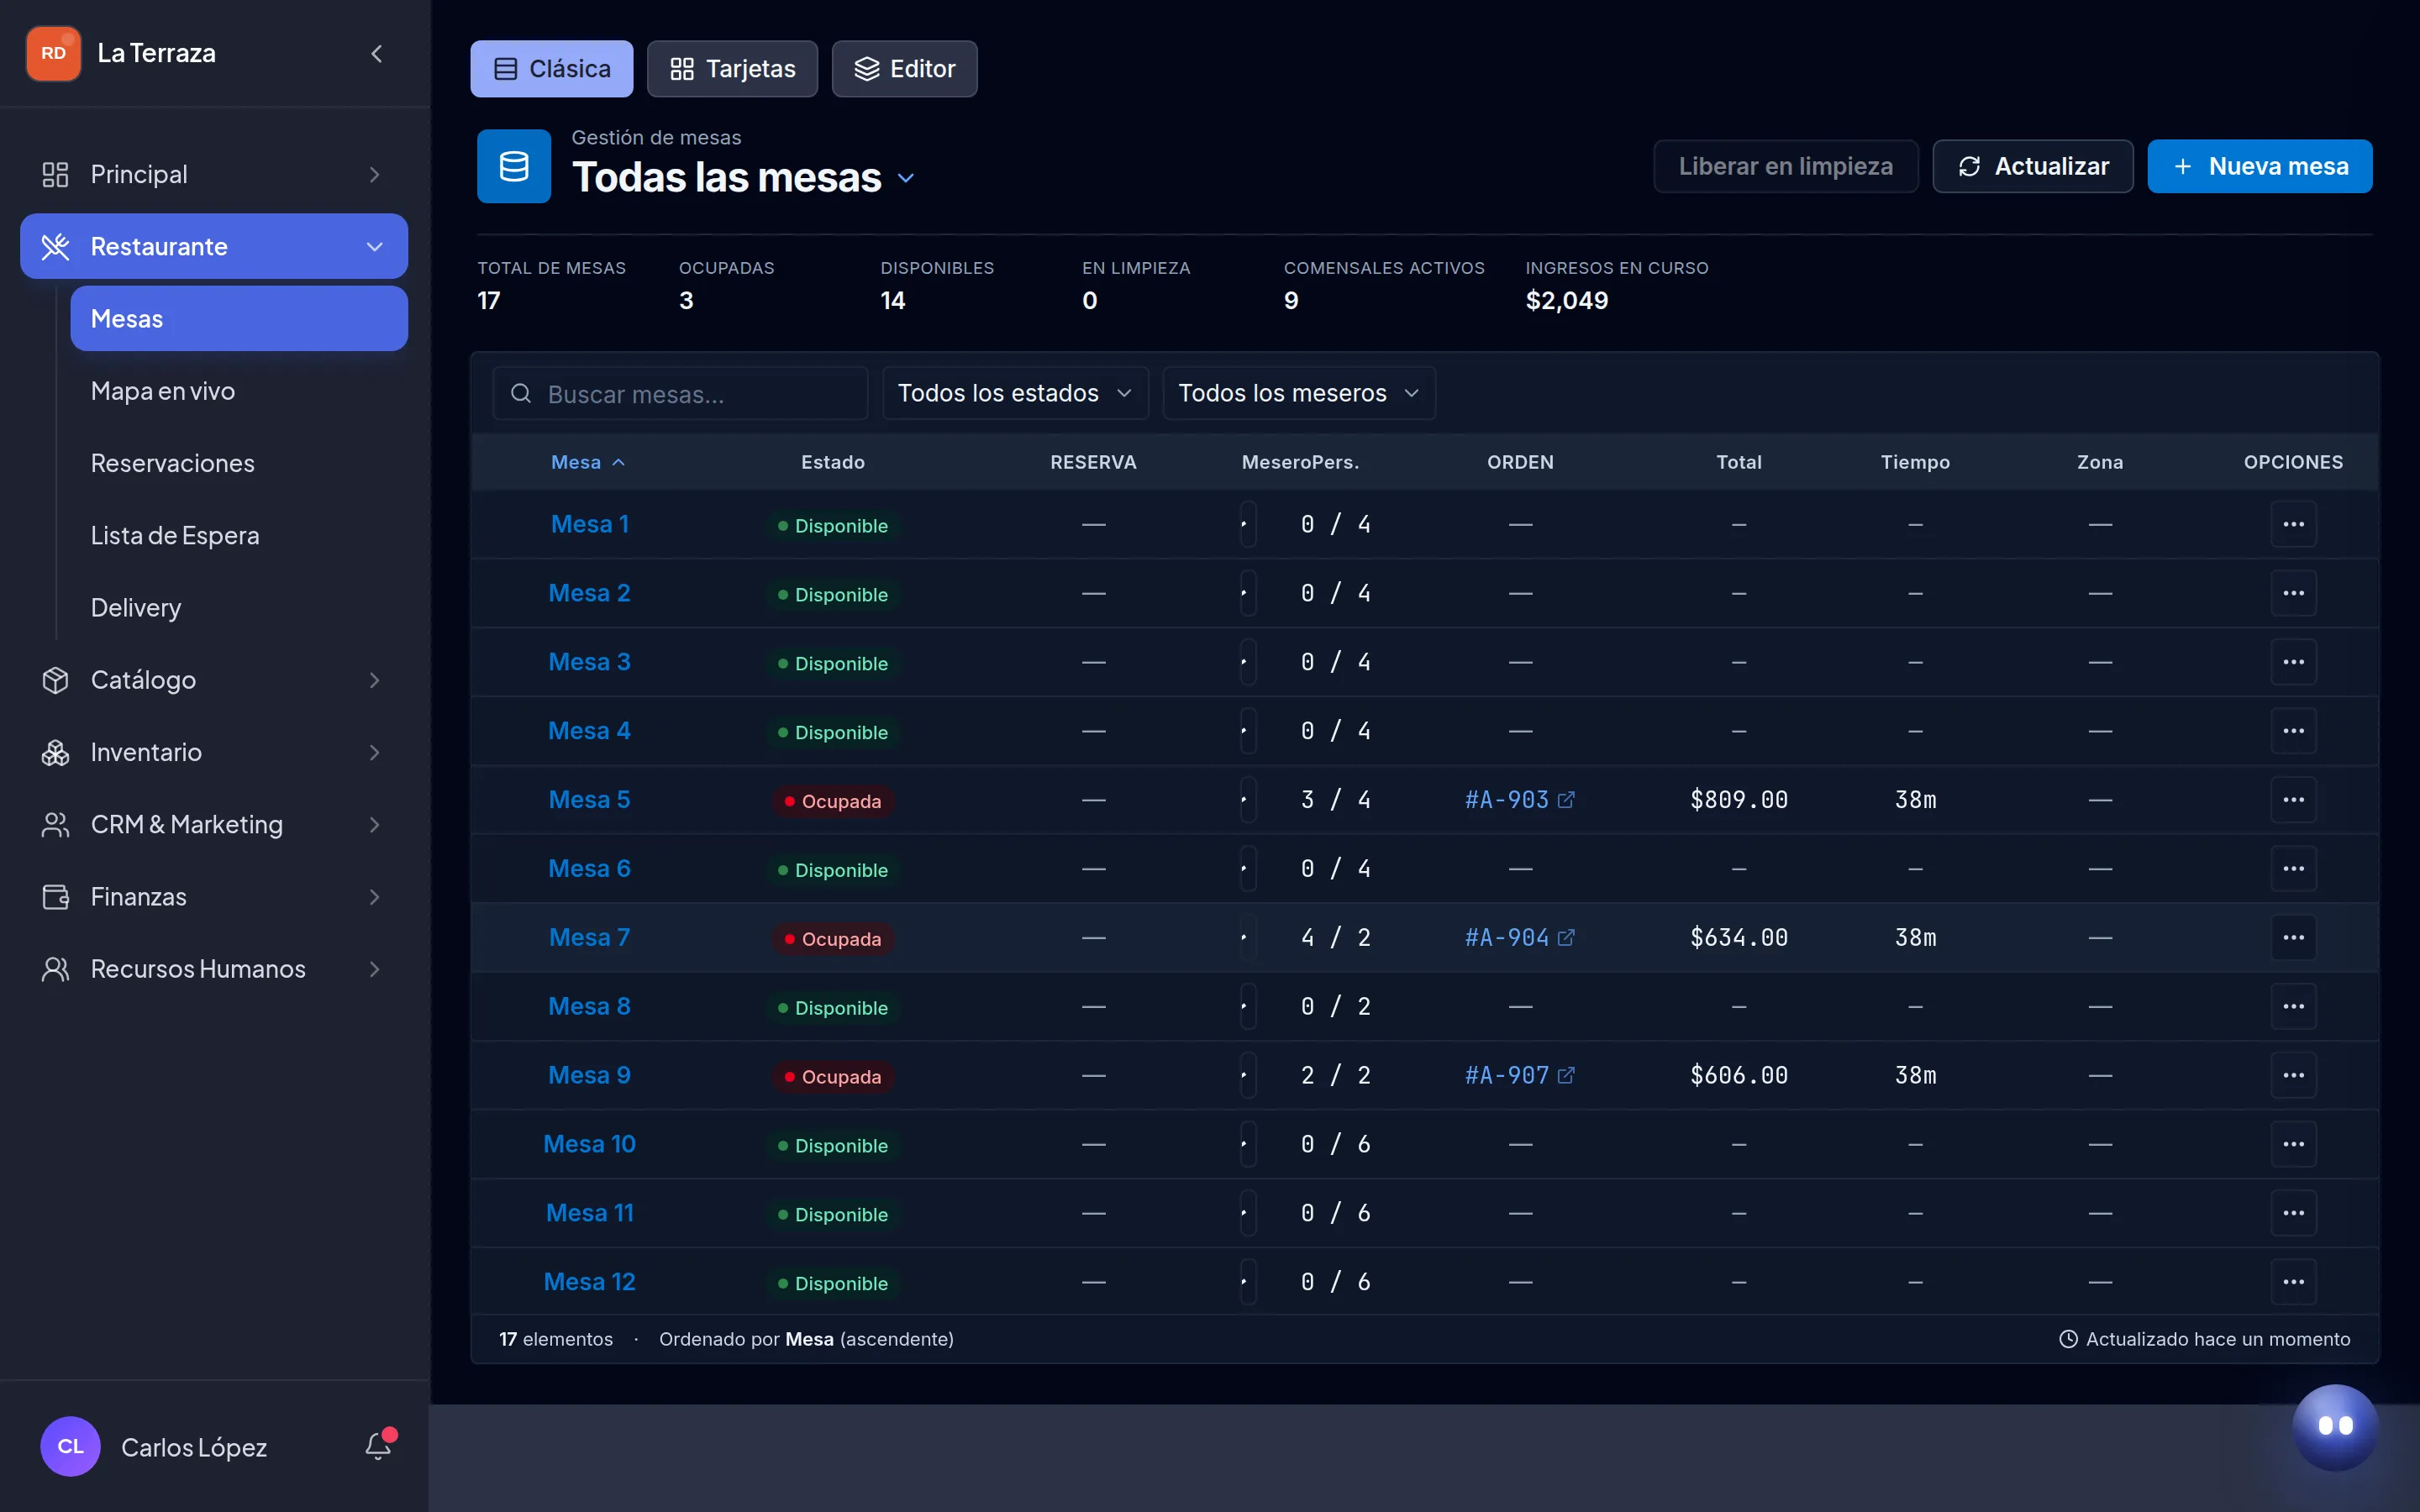This screenshot has height=1512, width=2420.
Task: Switch to the Editor view tab
Action: 904,69
